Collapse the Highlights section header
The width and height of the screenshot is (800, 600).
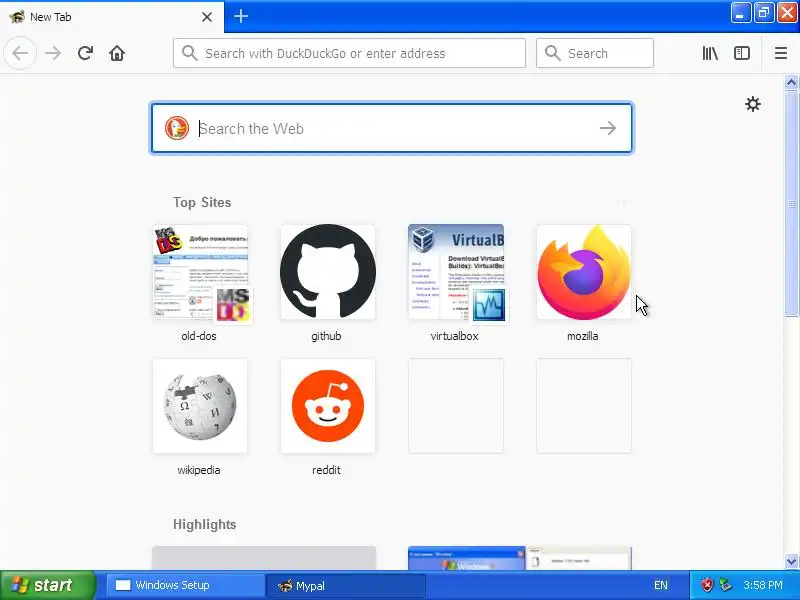click(x=205, y=524)
